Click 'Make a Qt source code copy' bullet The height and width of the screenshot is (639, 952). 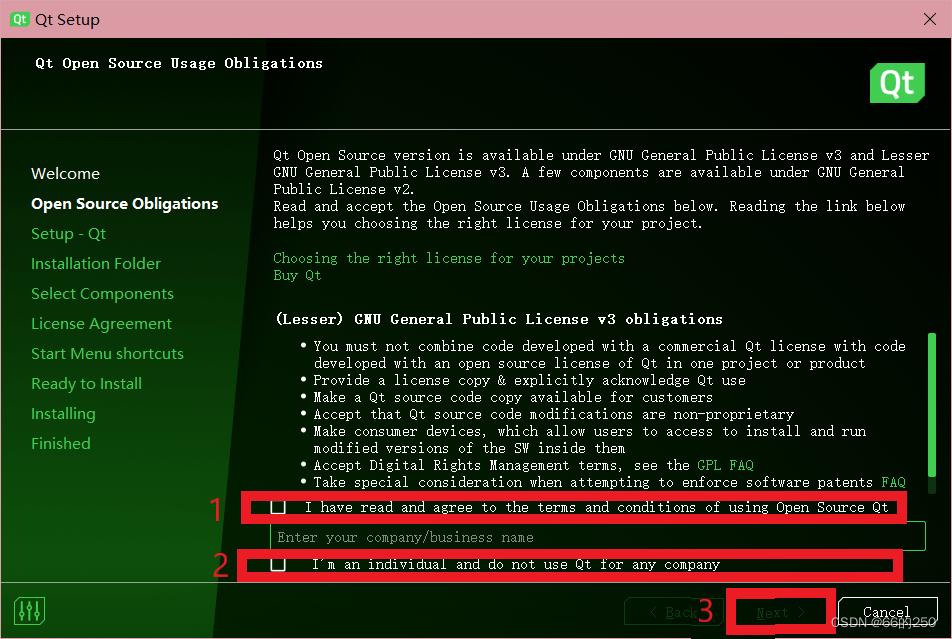[513, 397]
